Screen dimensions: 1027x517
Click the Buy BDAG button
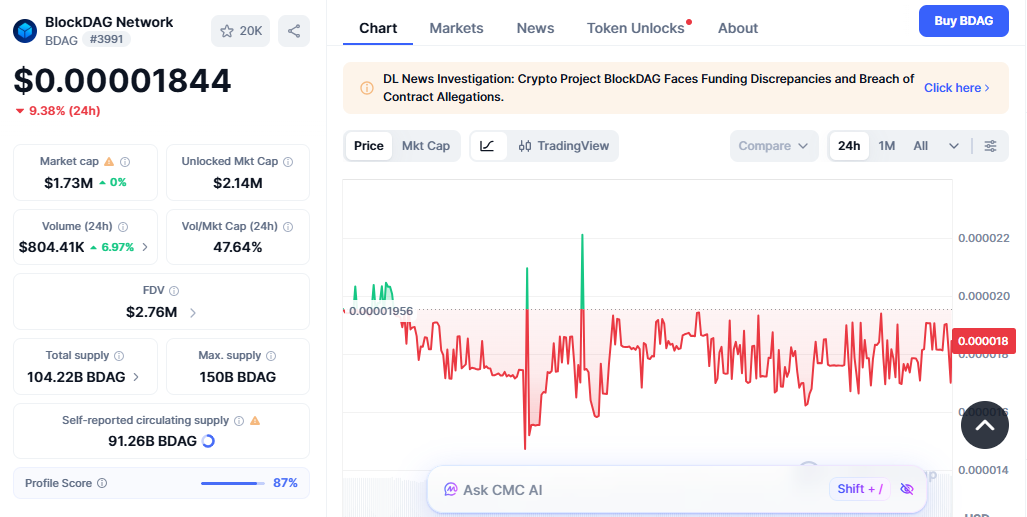click(x=963, y=20)
